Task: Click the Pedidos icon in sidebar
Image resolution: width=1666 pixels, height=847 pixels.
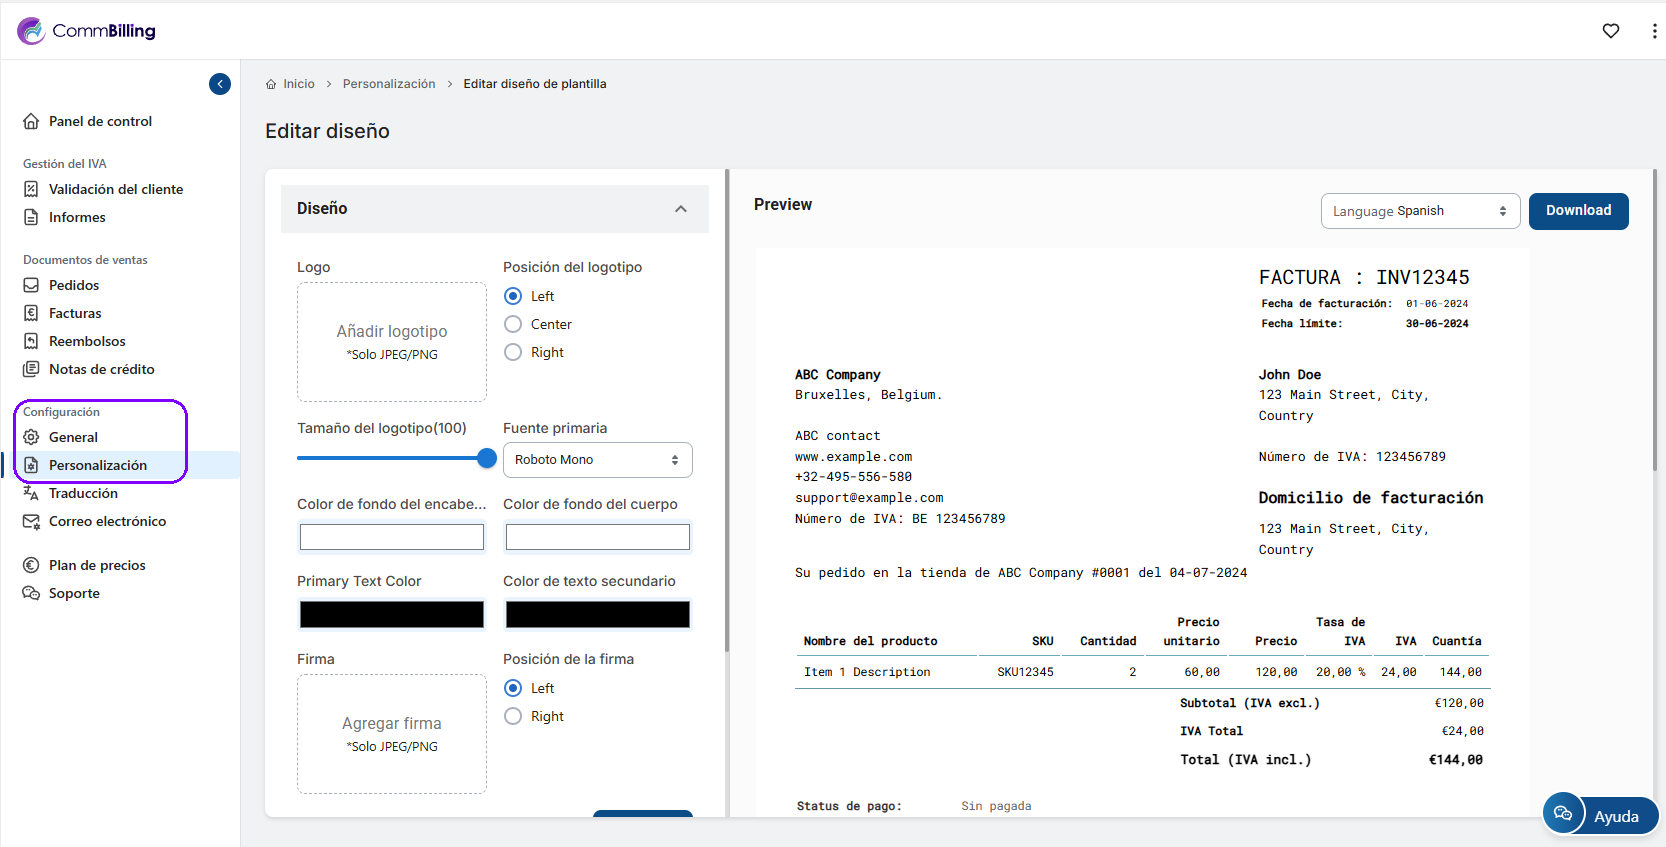Action: click(31, 285)
